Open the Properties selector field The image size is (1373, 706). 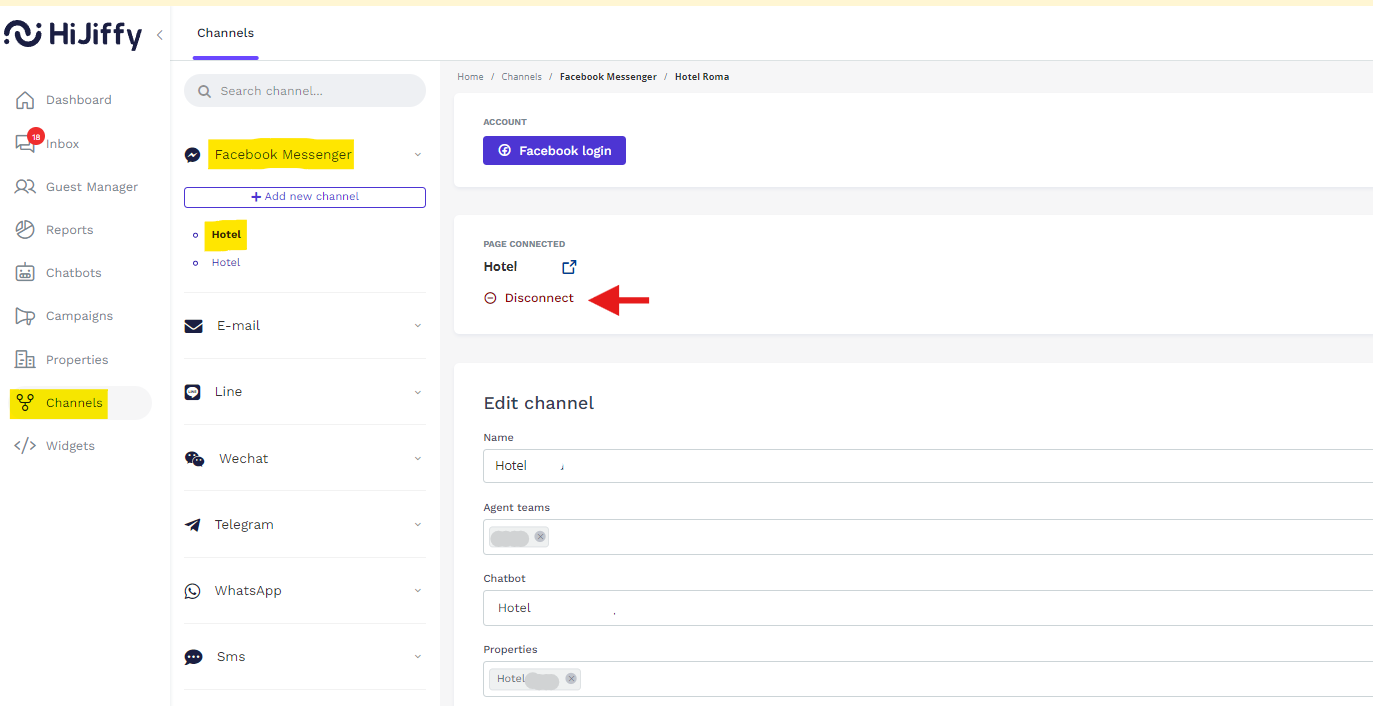tap(928, 679)
